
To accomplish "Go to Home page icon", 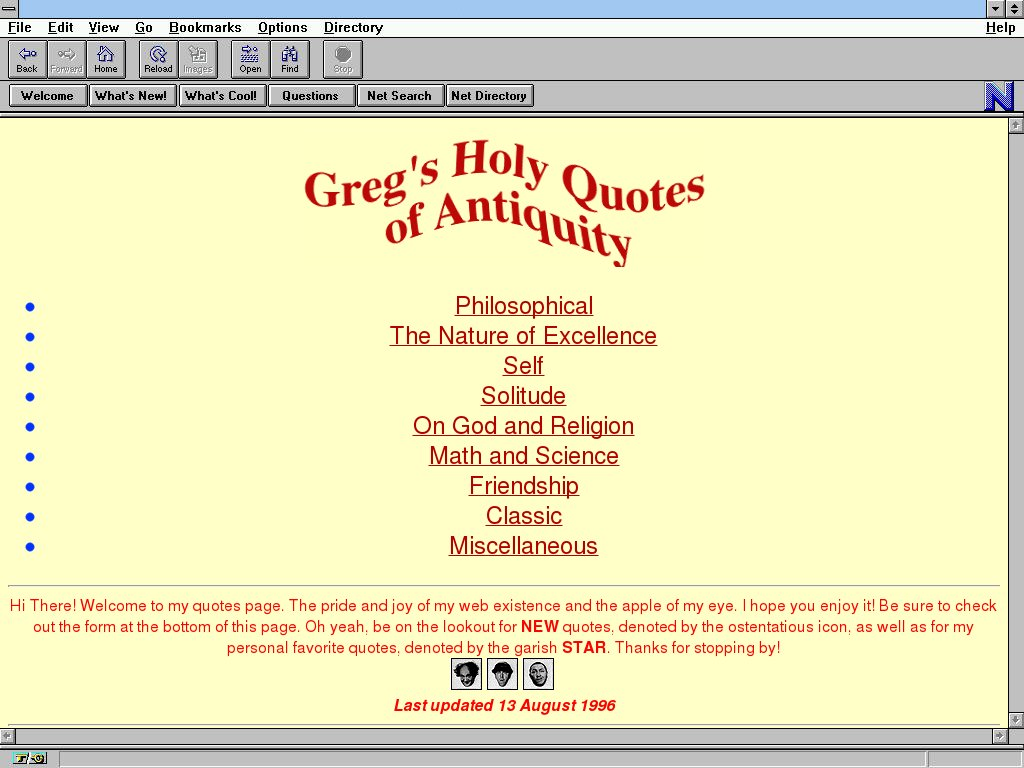I will pyautogui.click(x=105, y=59).
